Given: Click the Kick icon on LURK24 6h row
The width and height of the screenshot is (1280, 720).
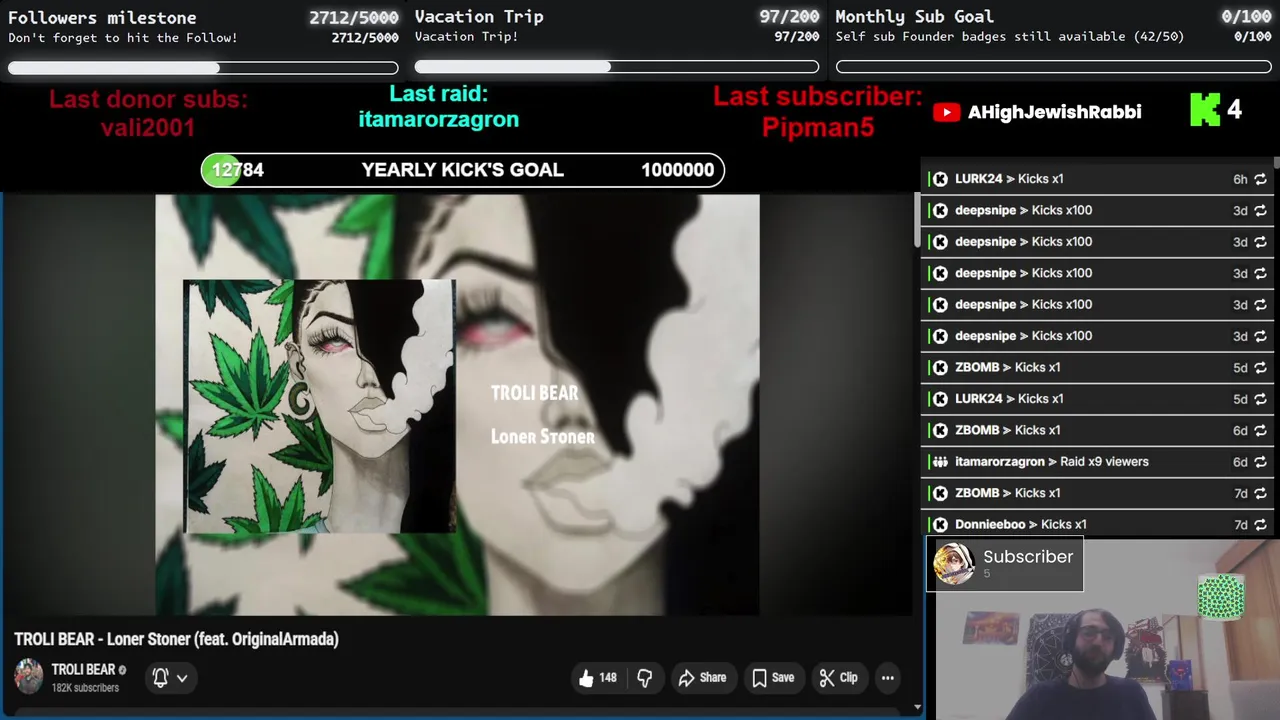Looking at the screenshot, I should tap(940, 179).
